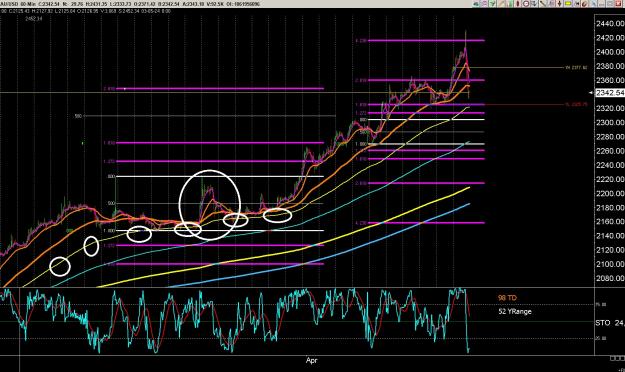Click the orange 98 TD label
Image resolution: width=625 pixels, height=372 pixels.
(x=507, y=298)
